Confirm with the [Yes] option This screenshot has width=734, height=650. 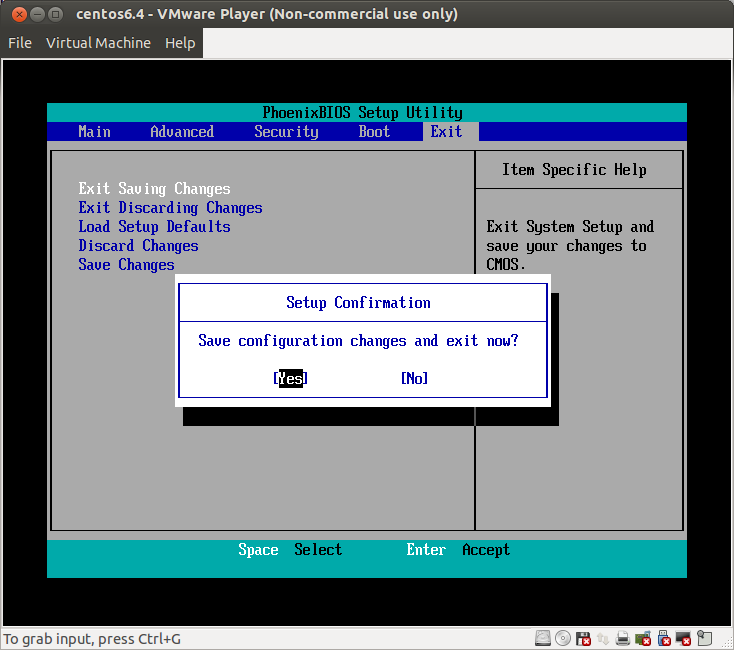[x=290, y=378]
